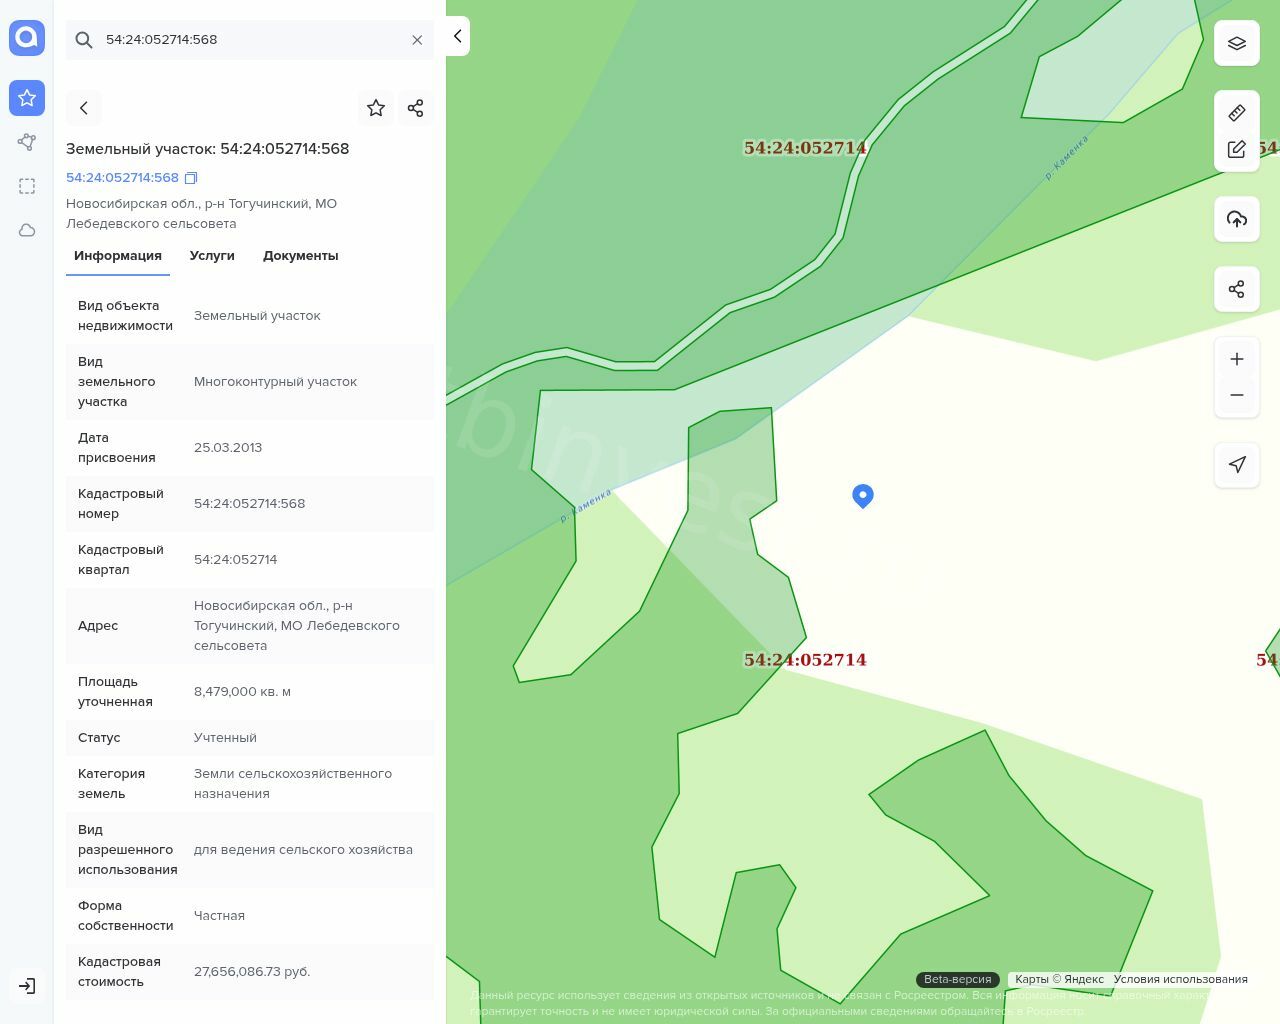Clear the search field text
The image size is (1280, 1024).
417,40
